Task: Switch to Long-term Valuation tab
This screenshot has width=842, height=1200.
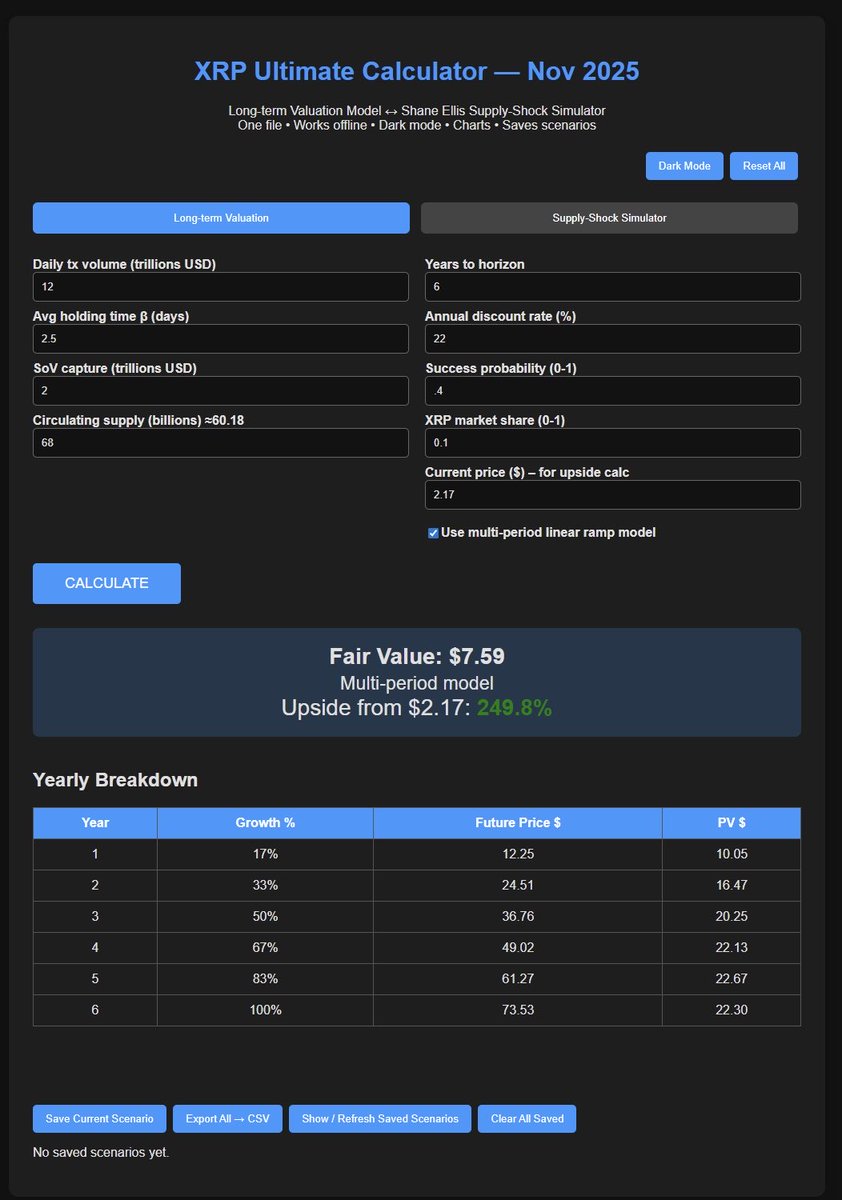Action: click(x=221, y=218)
